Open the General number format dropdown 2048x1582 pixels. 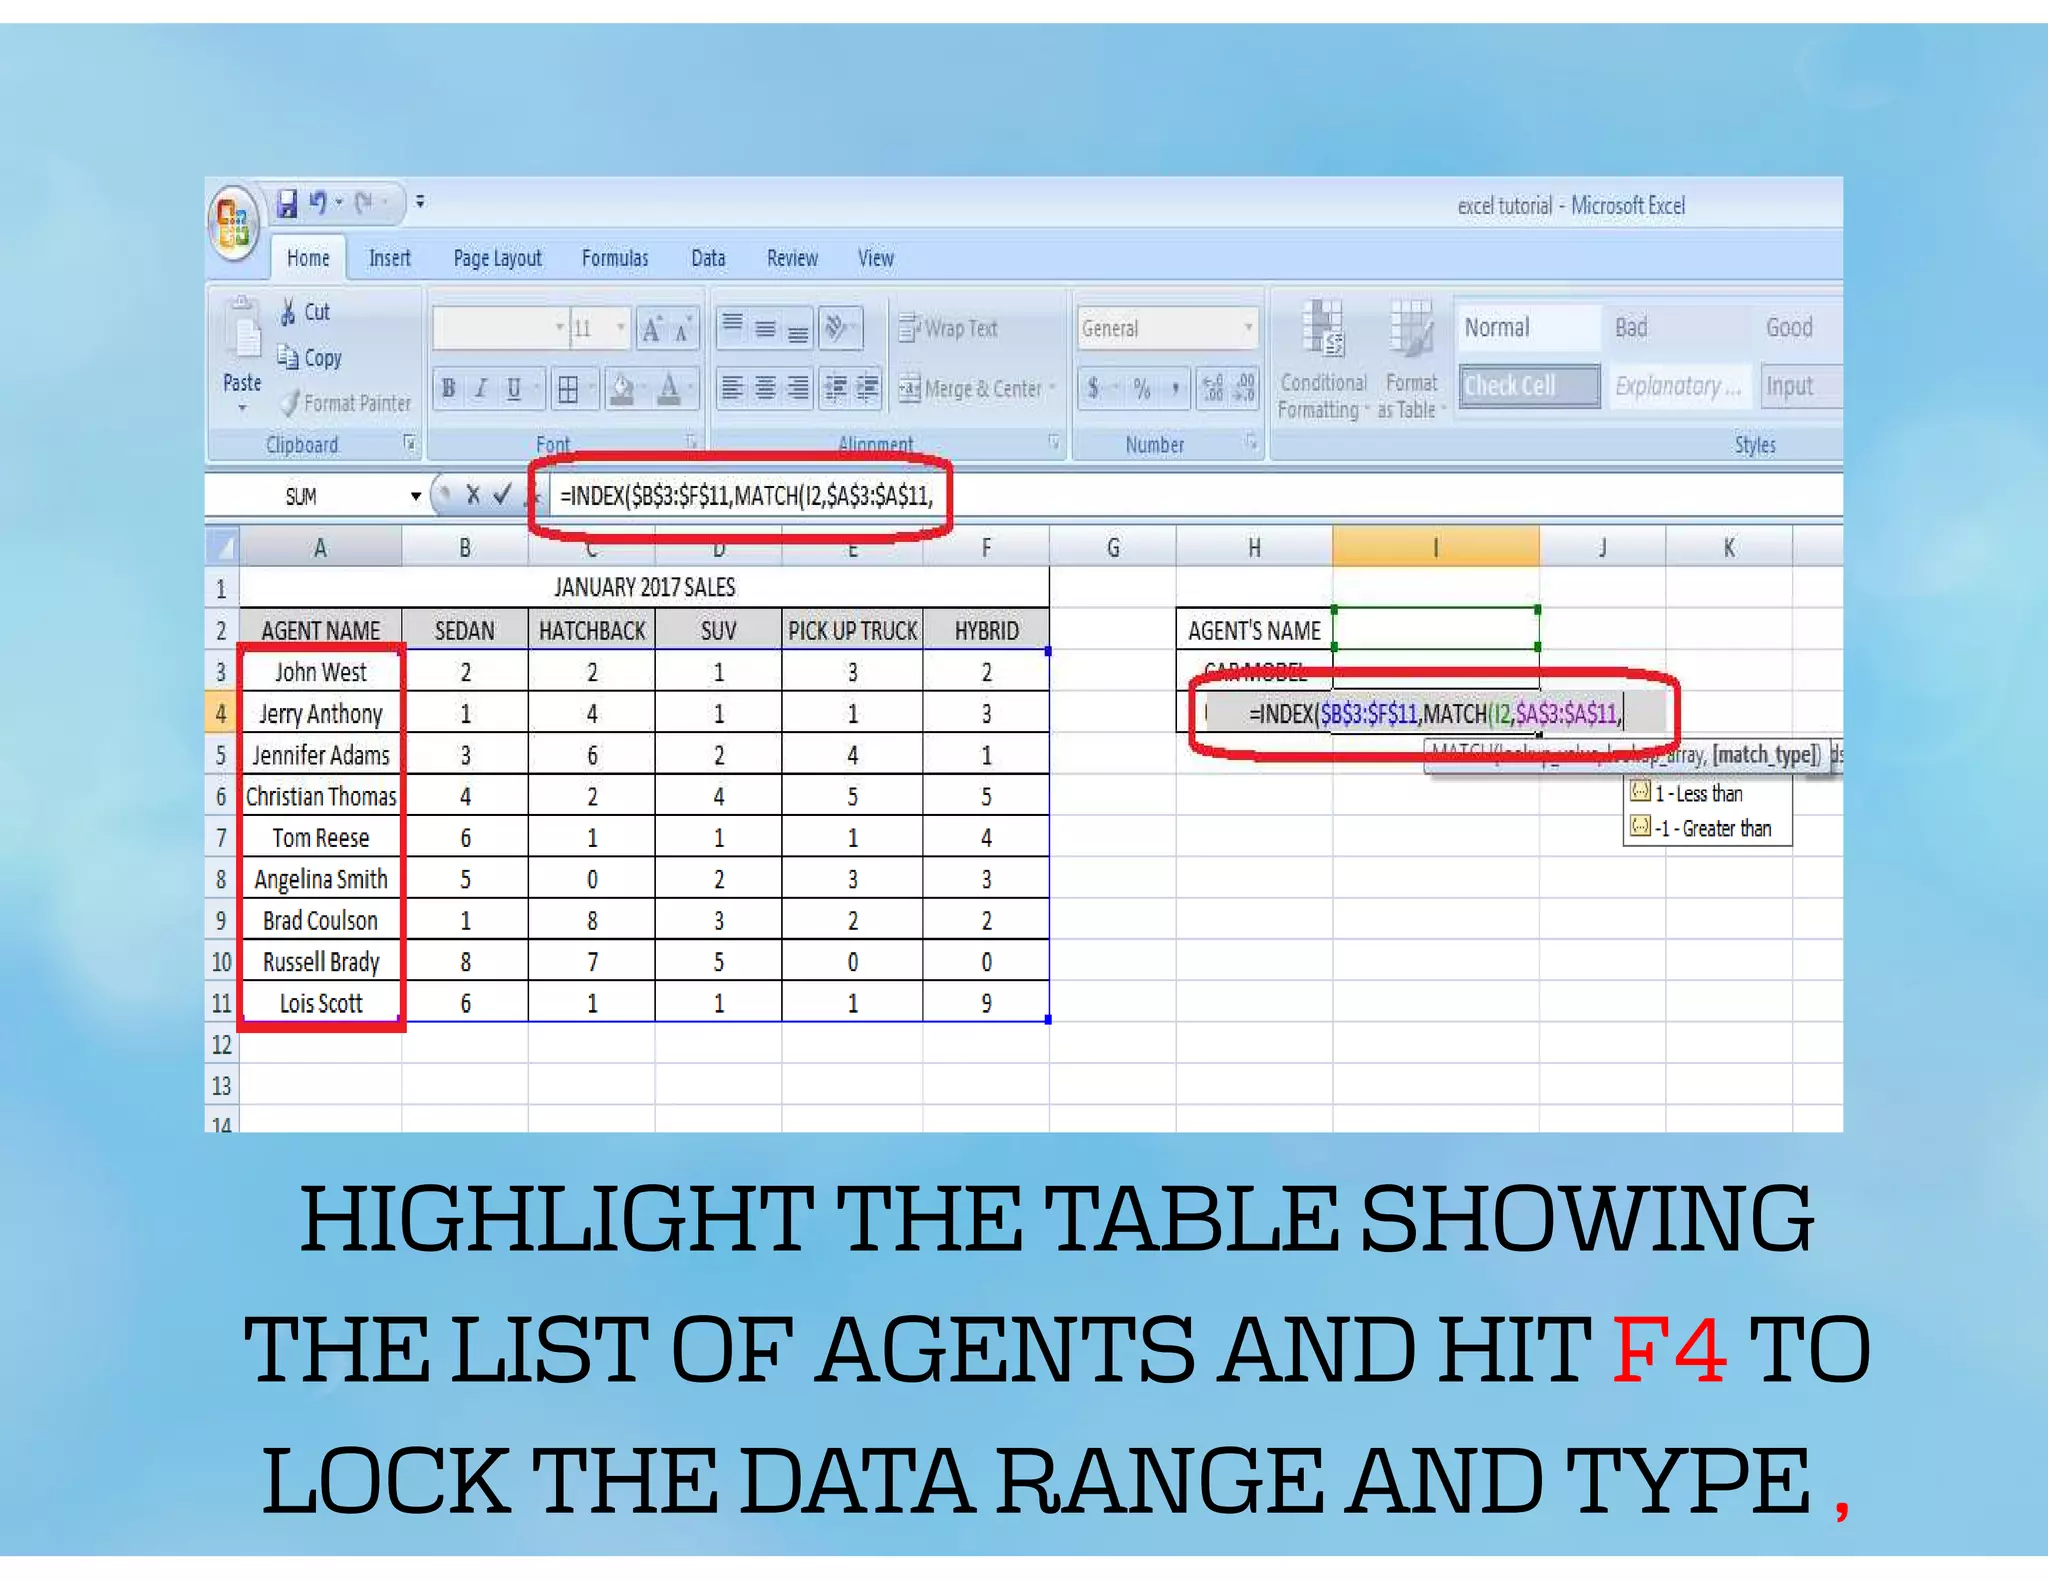point(1247,328)
